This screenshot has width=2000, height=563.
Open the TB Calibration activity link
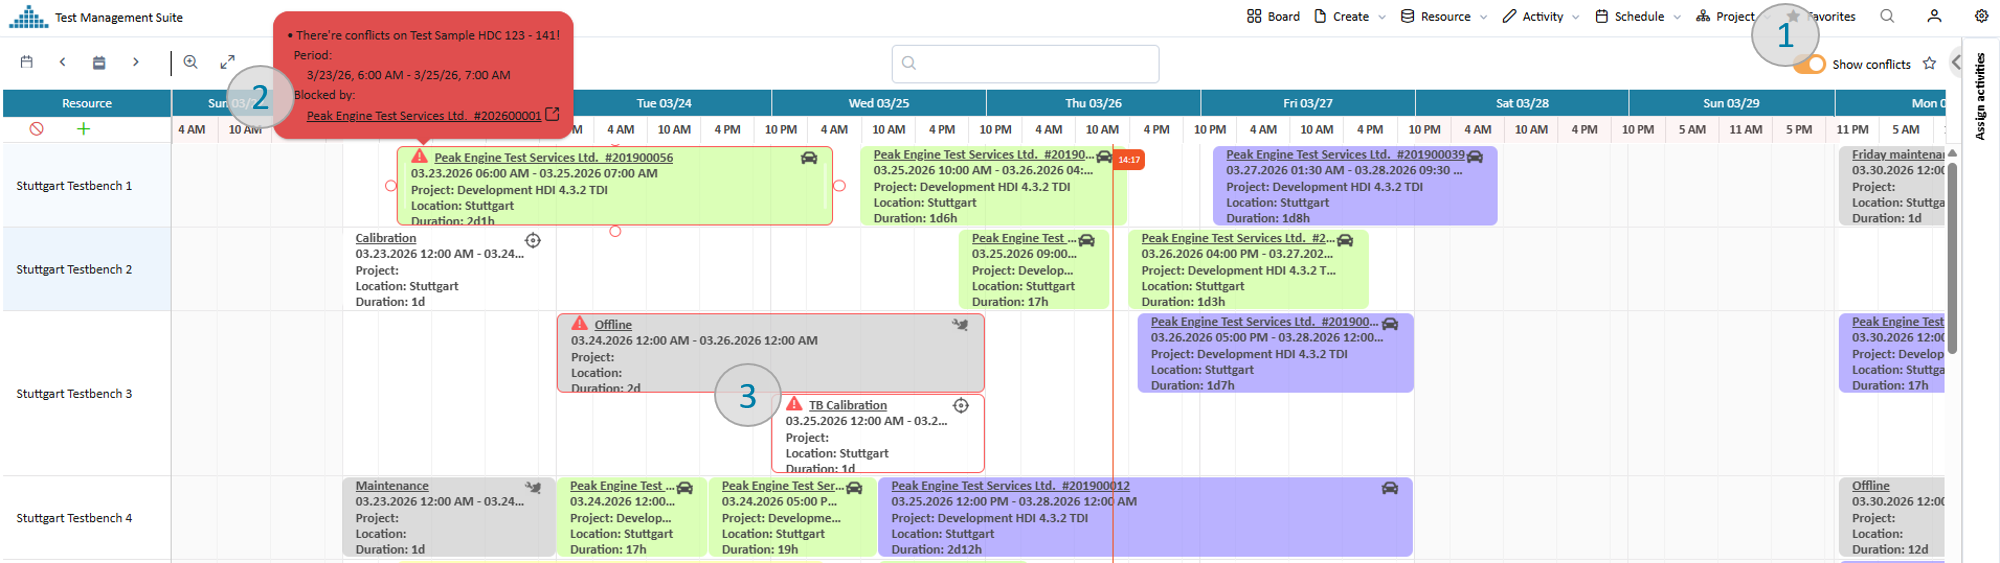pos(848,405)
